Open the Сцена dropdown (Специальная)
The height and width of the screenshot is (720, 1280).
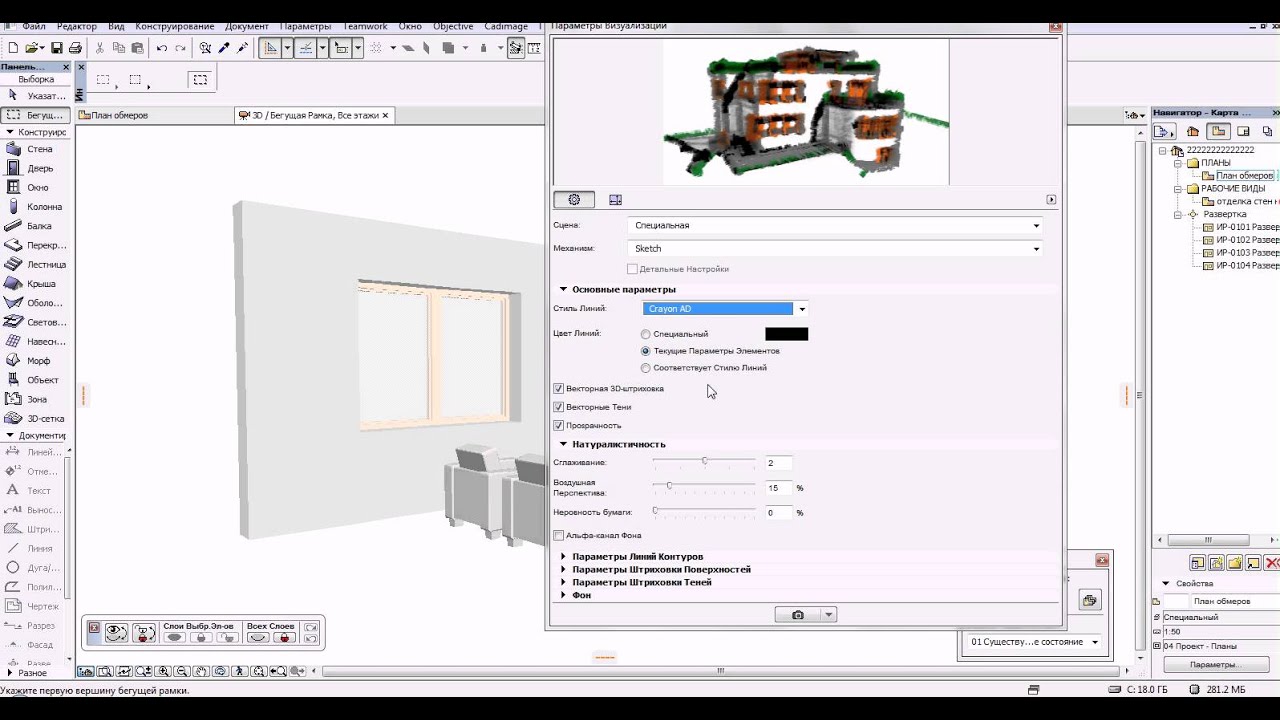pos(836,225)
